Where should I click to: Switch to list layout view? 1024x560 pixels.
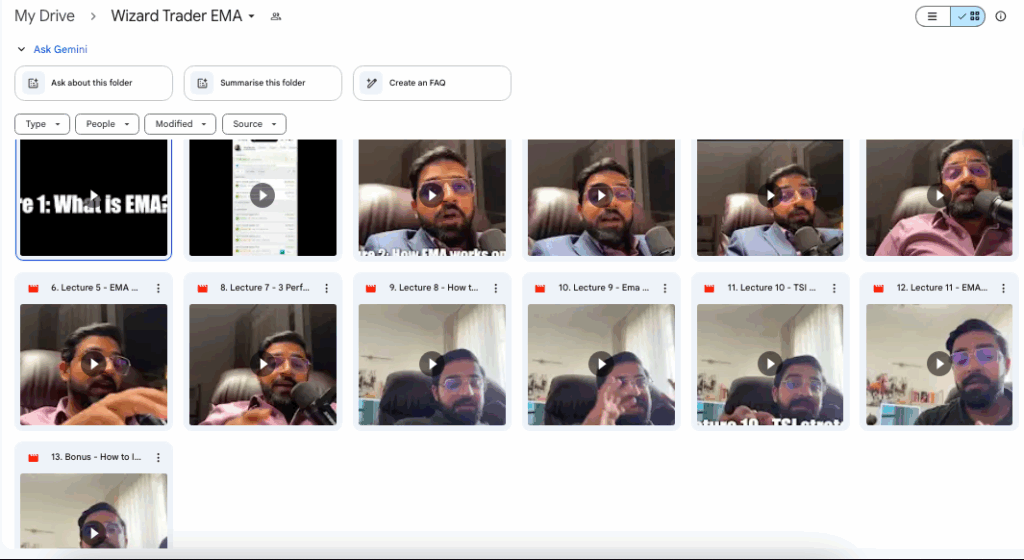(933, 17)
